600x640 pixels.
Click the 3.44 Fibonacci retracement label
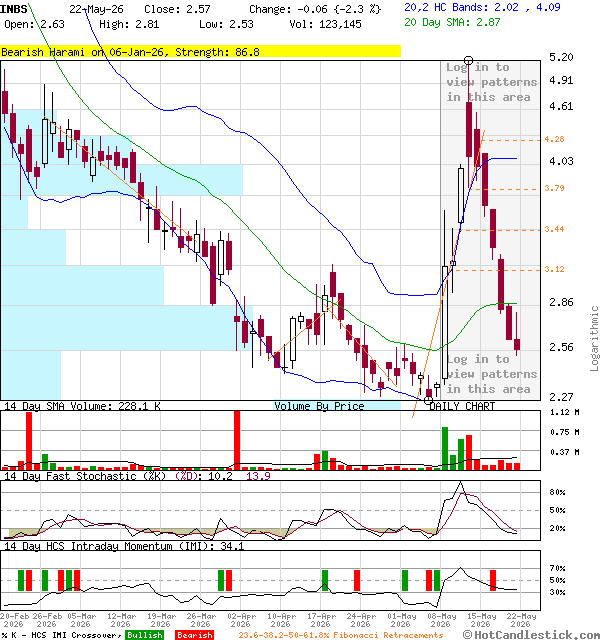[x=554, y=229]
